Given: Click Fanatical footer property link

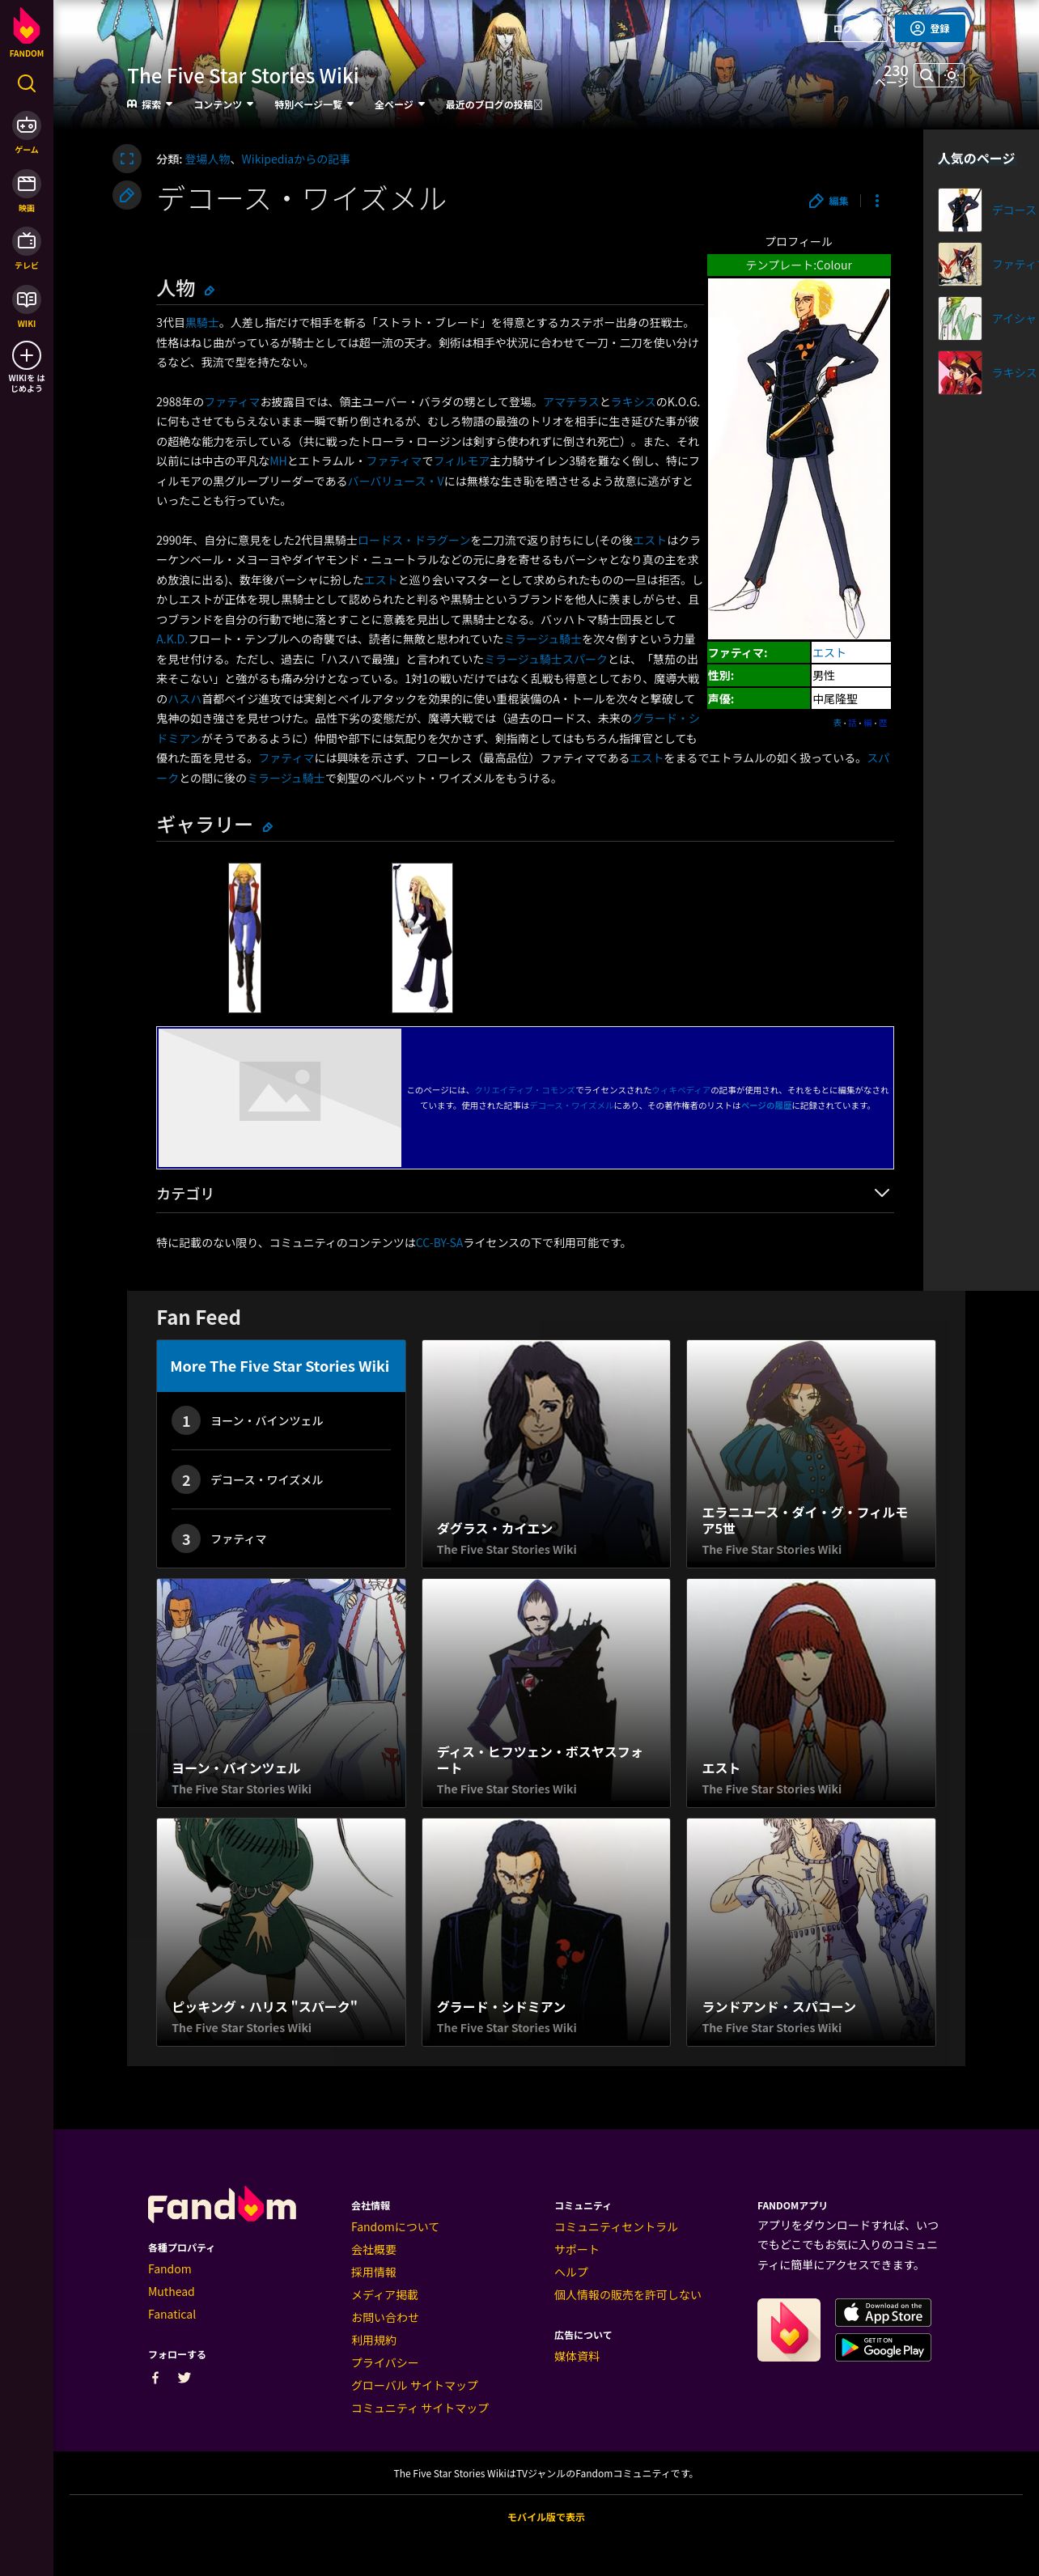Looking at the screenshot, I should pos(172,2314).
